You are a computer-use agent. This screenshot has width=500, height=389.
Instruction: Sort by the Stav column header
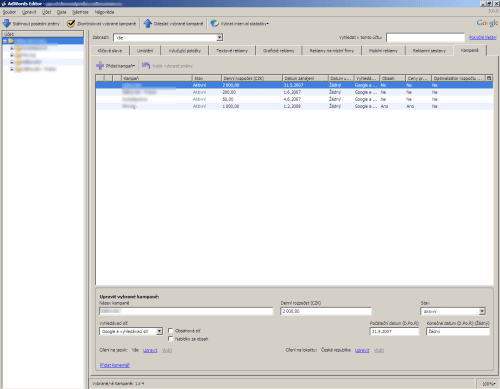(x=207, y=78)
